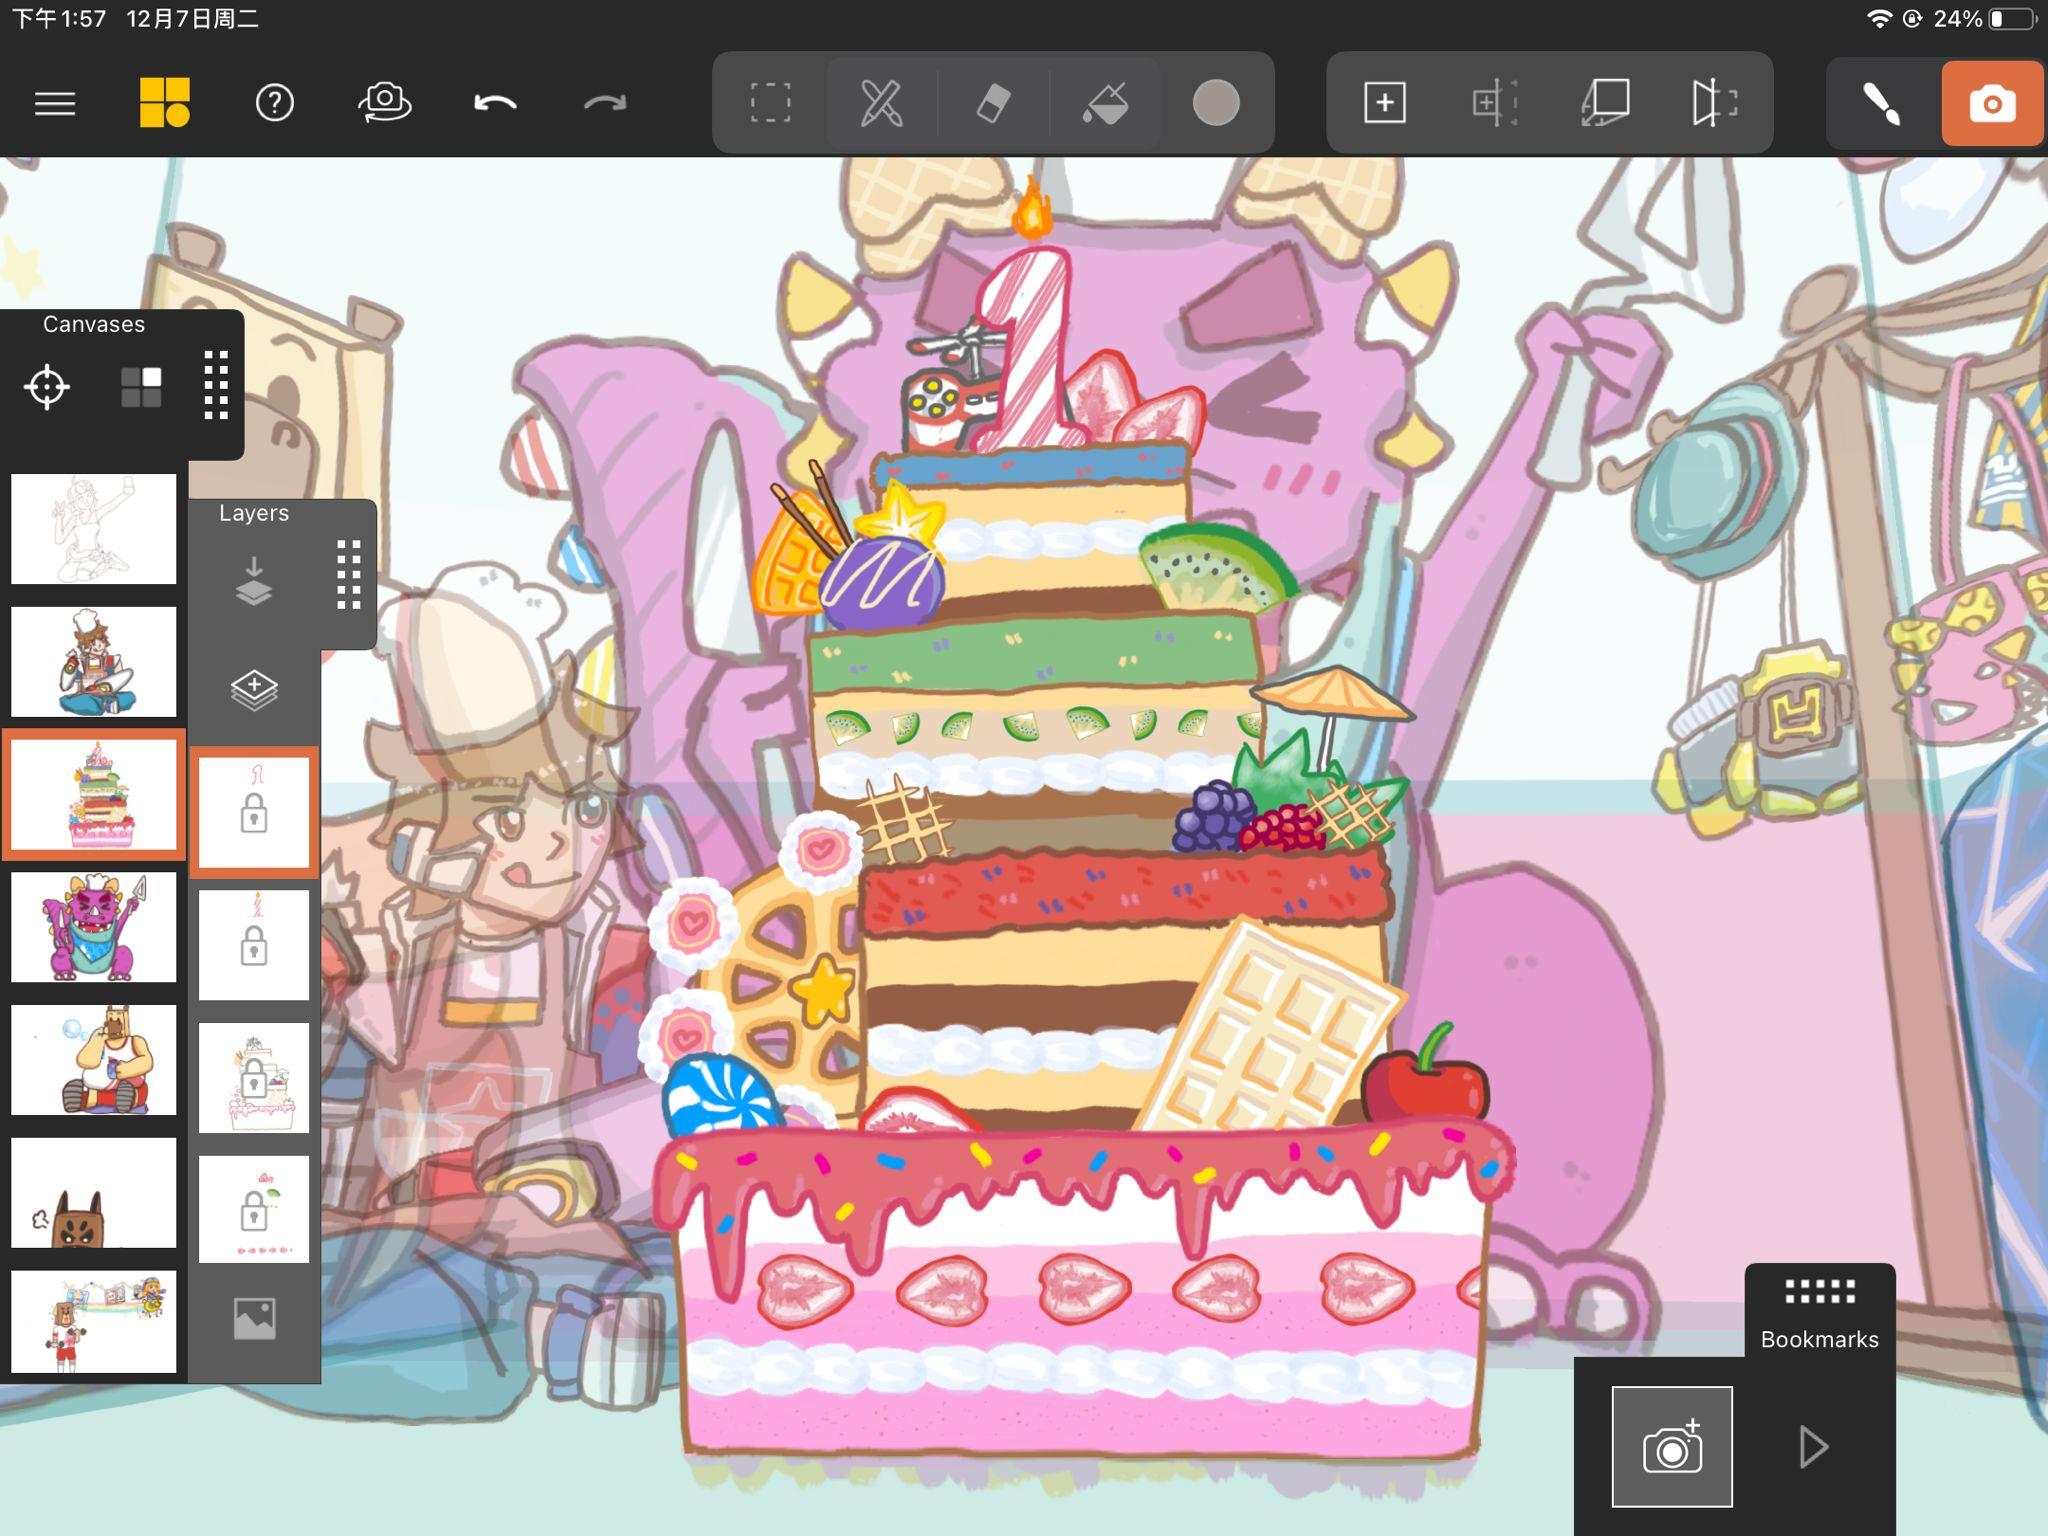Open the hamburger main menu
2048x1536 pixels.
click(55, 103)
